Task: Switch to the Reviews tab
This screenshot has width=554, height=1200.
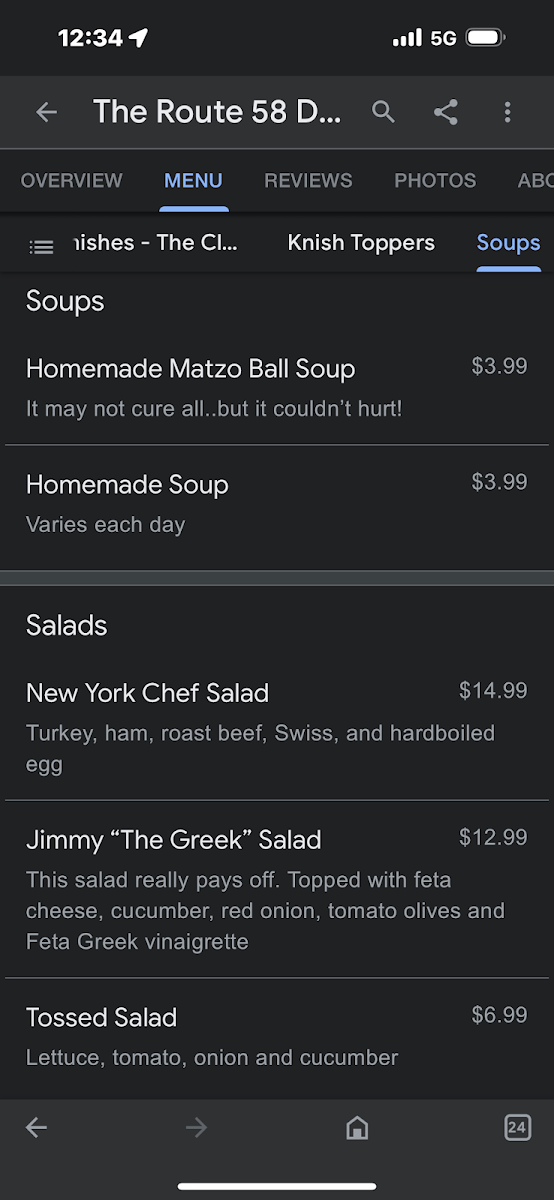Action: [x=308, y=181]
